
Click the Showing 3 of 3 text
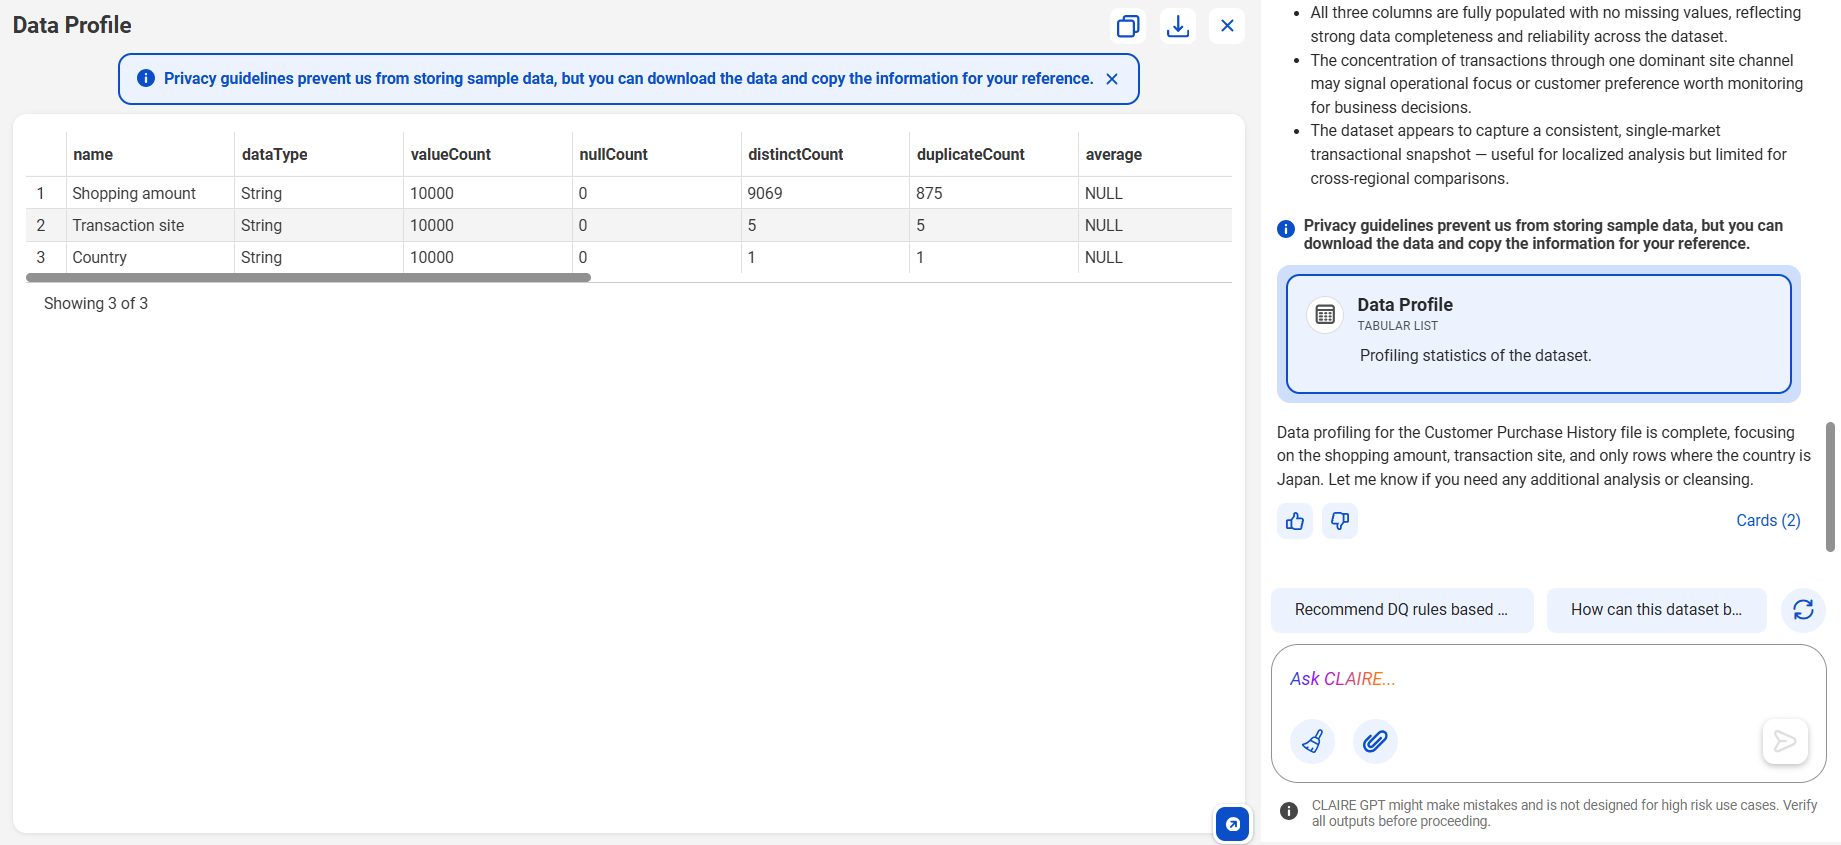[x=96, y=303]
